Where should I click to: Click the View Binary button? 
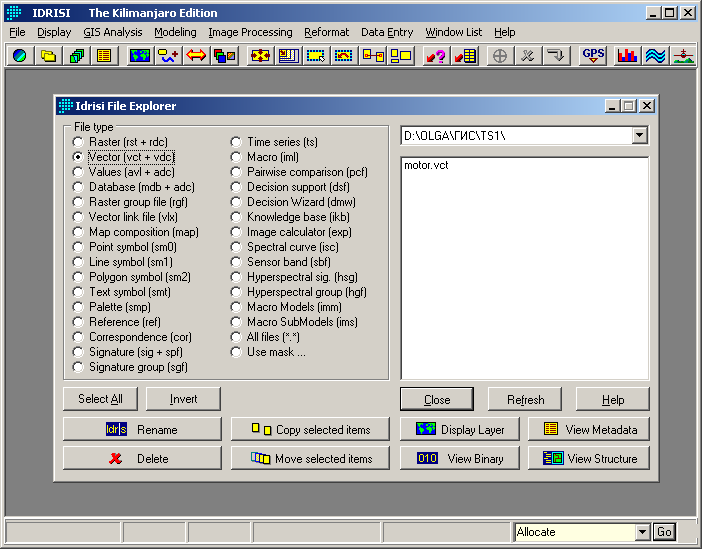[460, 458]
